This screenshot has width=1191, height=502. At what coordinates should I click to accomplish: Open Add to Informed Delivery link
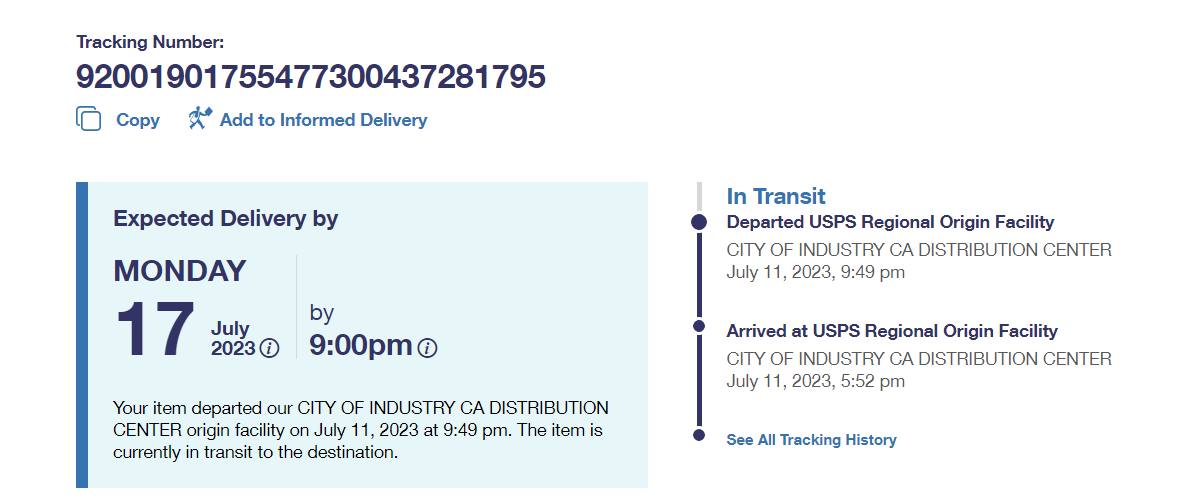pyautogui.click(x=323, y=120)
